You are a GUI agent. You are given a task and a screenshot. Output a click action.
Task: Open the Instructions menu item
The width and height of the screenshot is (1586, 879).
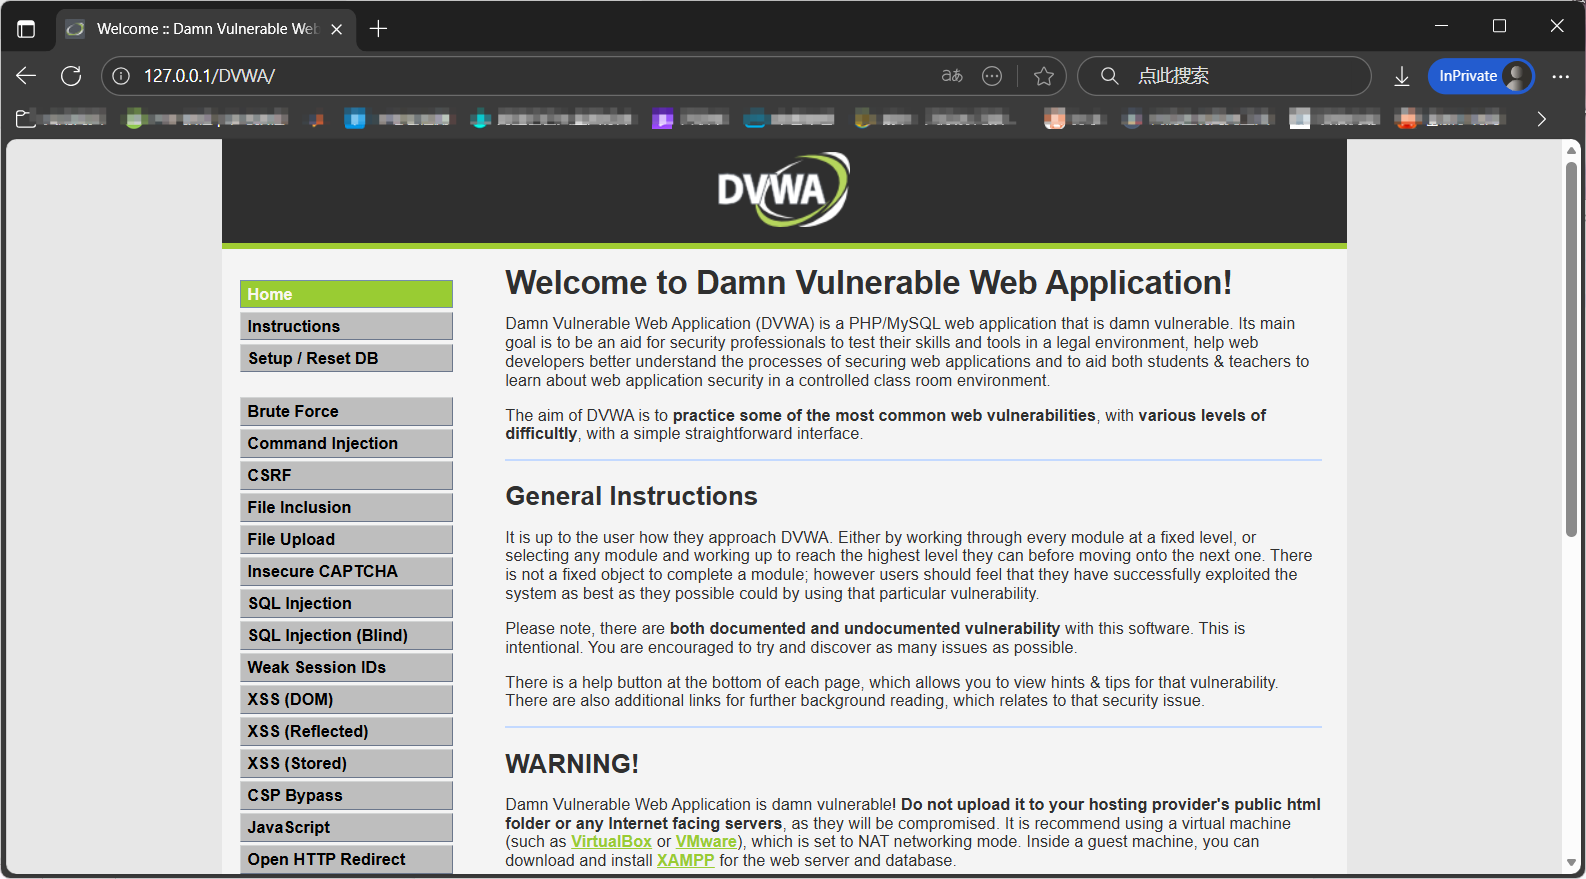[x=346, y=326]
